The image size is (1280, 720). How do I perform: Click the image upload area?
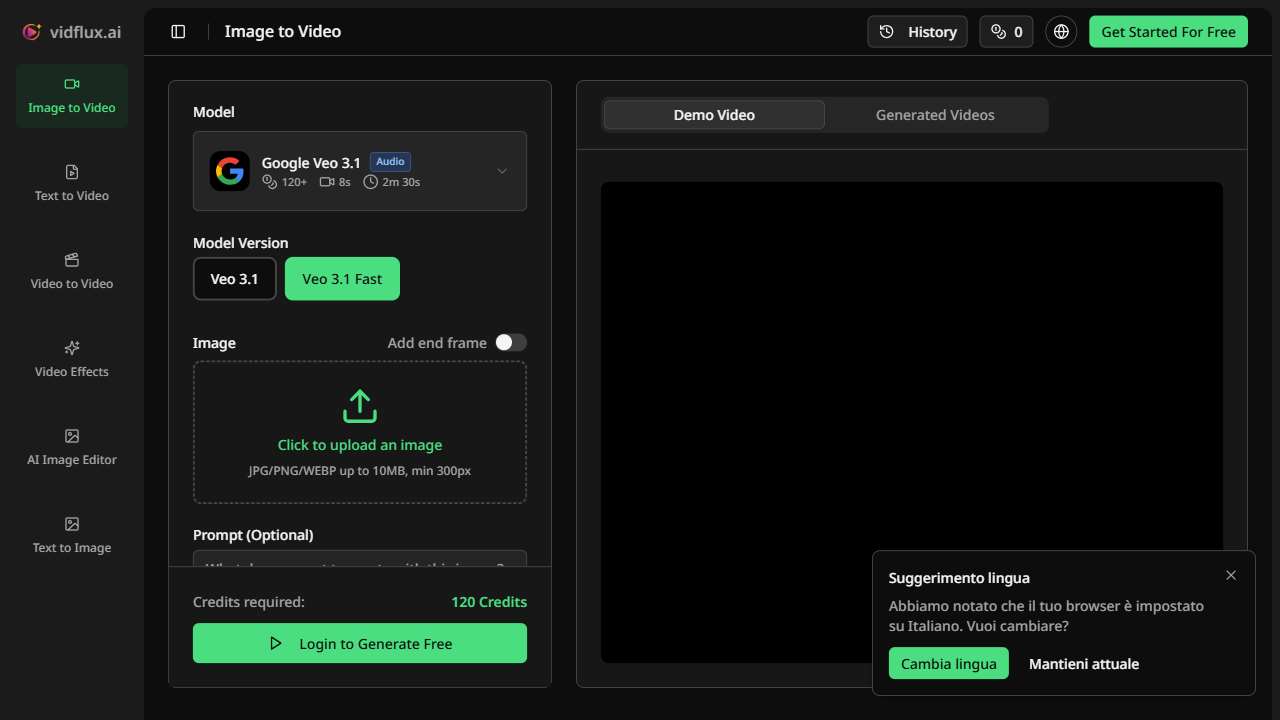(359, 432)
